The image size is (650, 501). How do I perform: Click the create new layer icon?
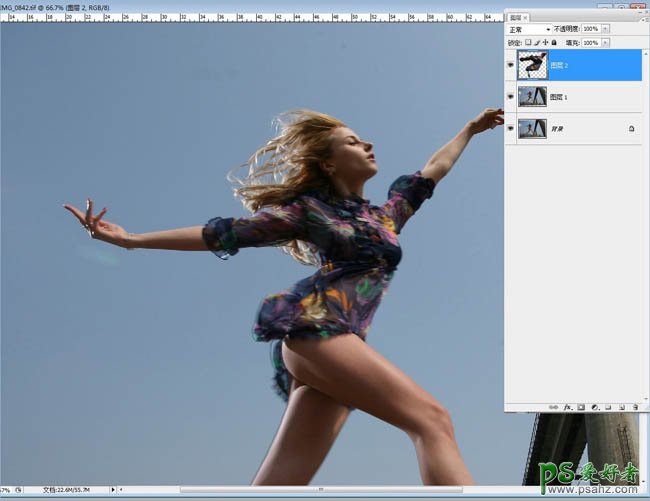tap(620, 408)
